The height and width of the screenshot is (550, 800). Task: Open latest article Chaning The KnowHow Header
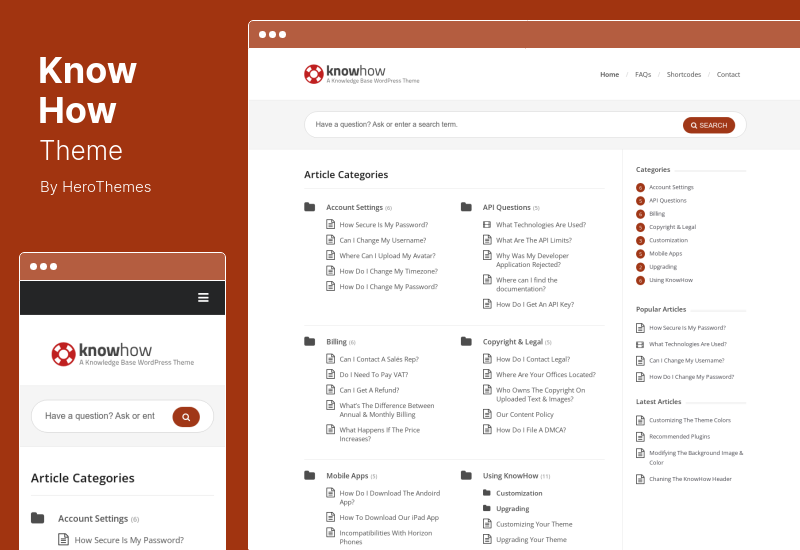click(690, 479)
